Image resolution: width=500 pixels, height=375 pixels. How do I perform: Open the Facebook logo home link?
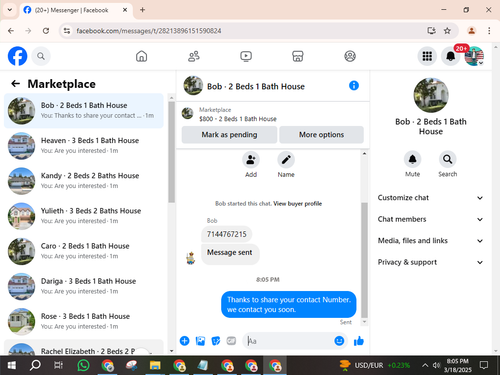(x=17, y=56)
